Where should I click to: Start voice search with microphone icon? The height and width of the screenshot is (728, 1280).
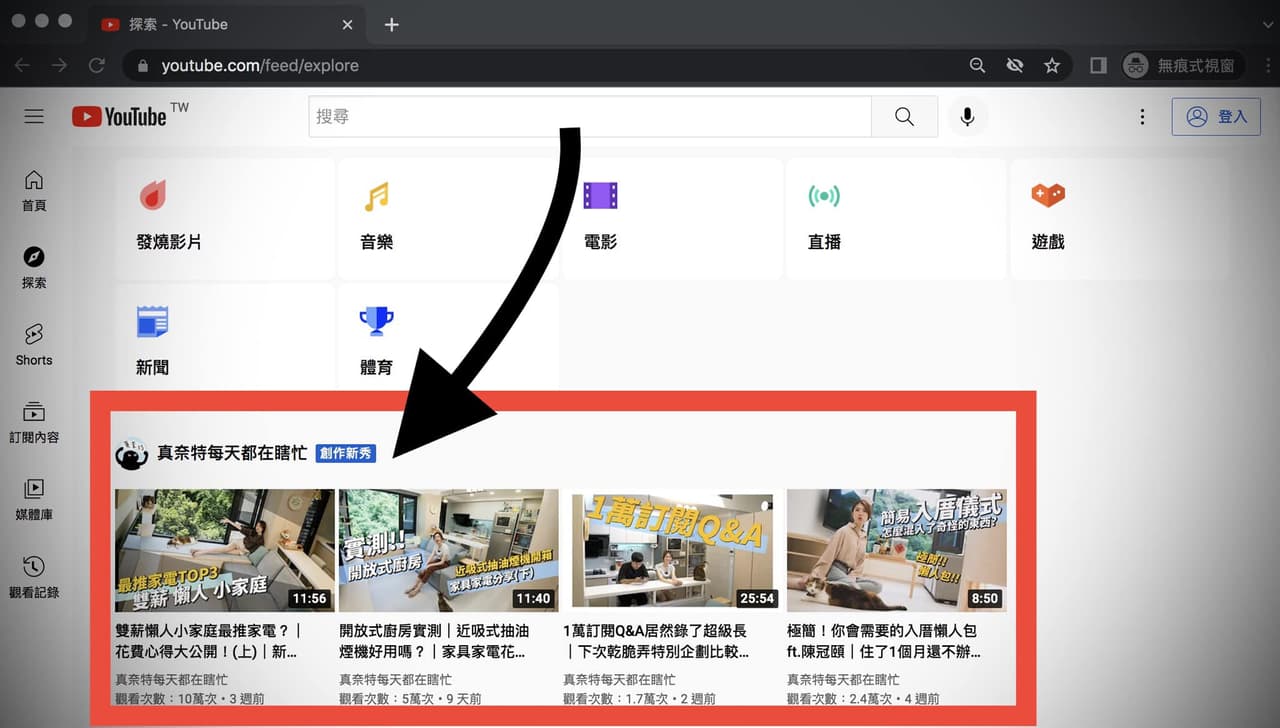coord(967,117)
